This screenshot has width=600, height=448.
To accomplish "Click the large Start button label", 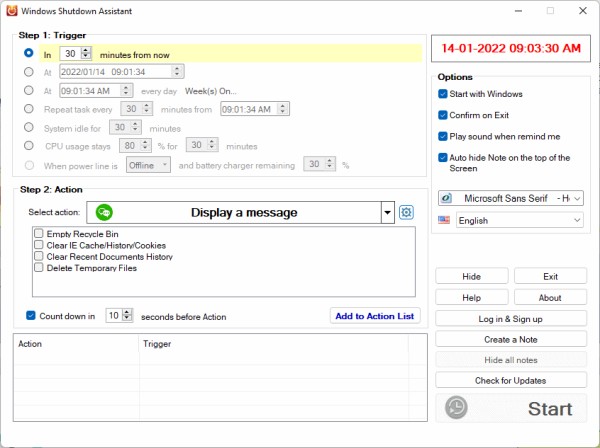I will (x=550, y=409).
